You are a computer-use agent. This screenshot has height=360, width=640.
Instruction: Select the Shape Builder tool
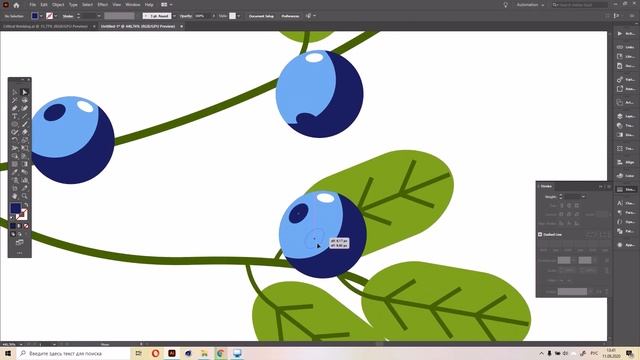[x=14, y=156]
